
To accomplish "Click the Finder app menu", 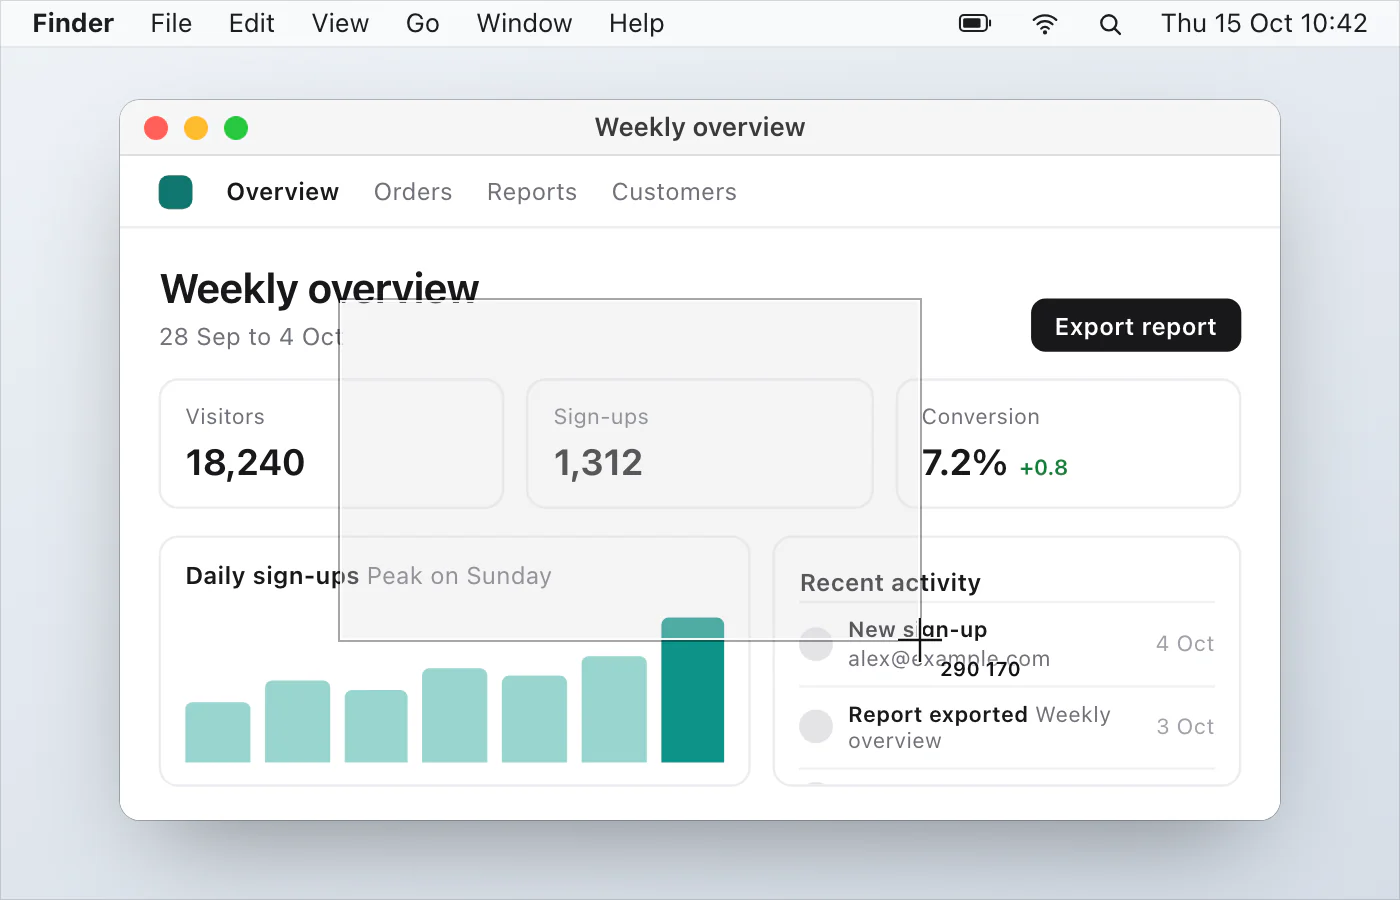I will (x=73, y=23).
